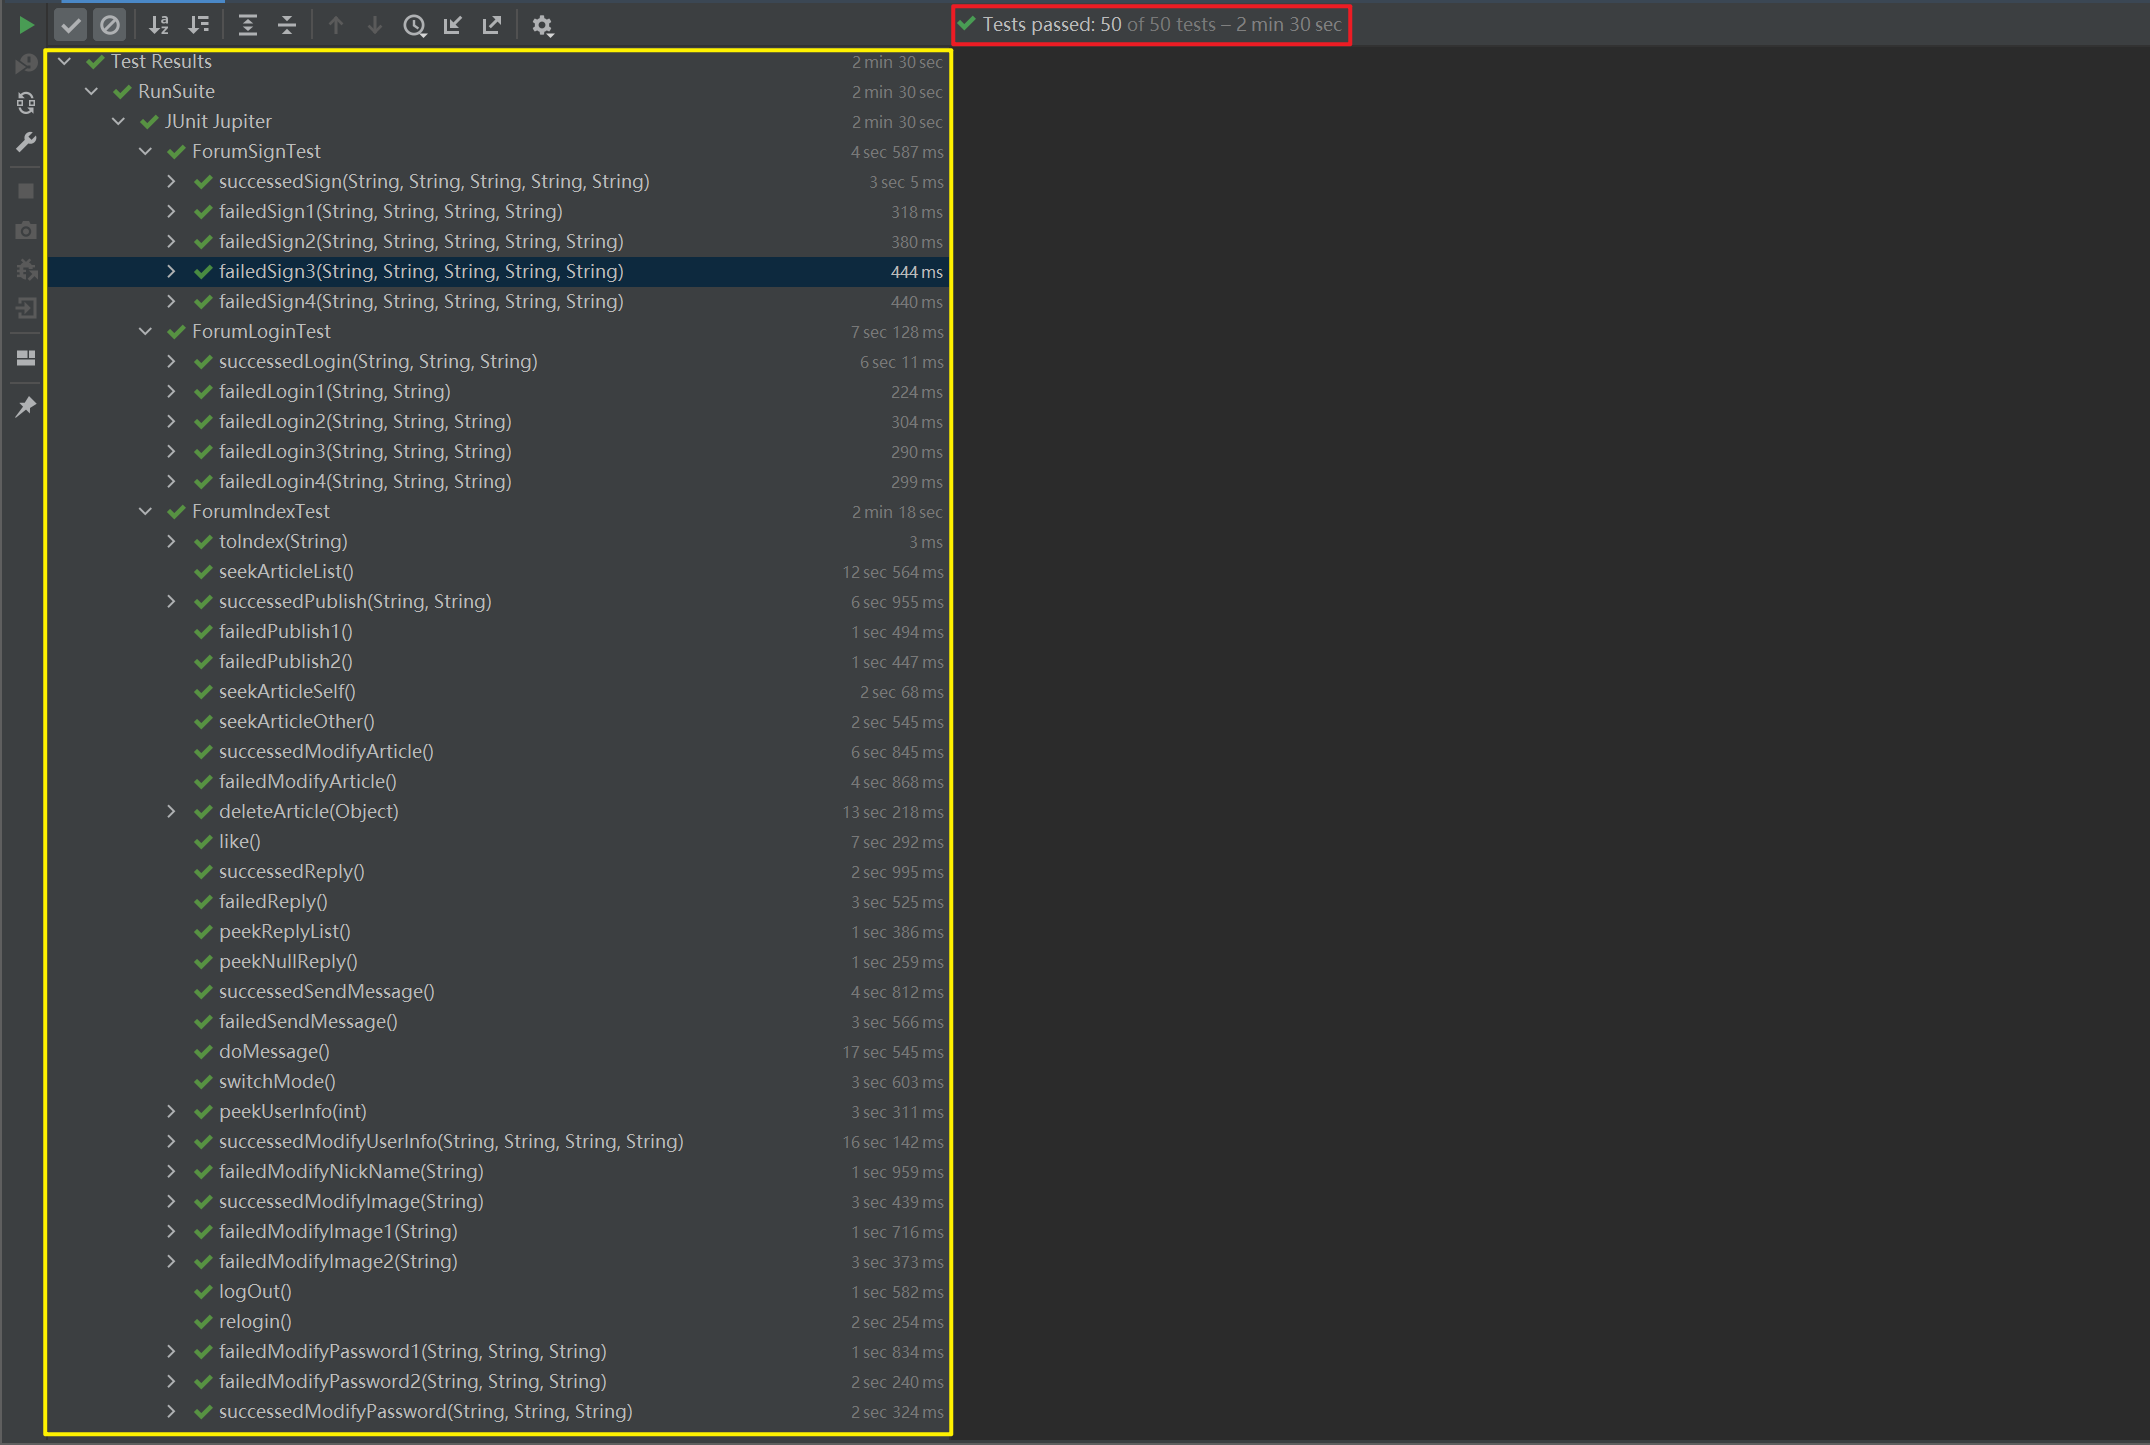Expand the toIndex(String) node

pos(172,542)
